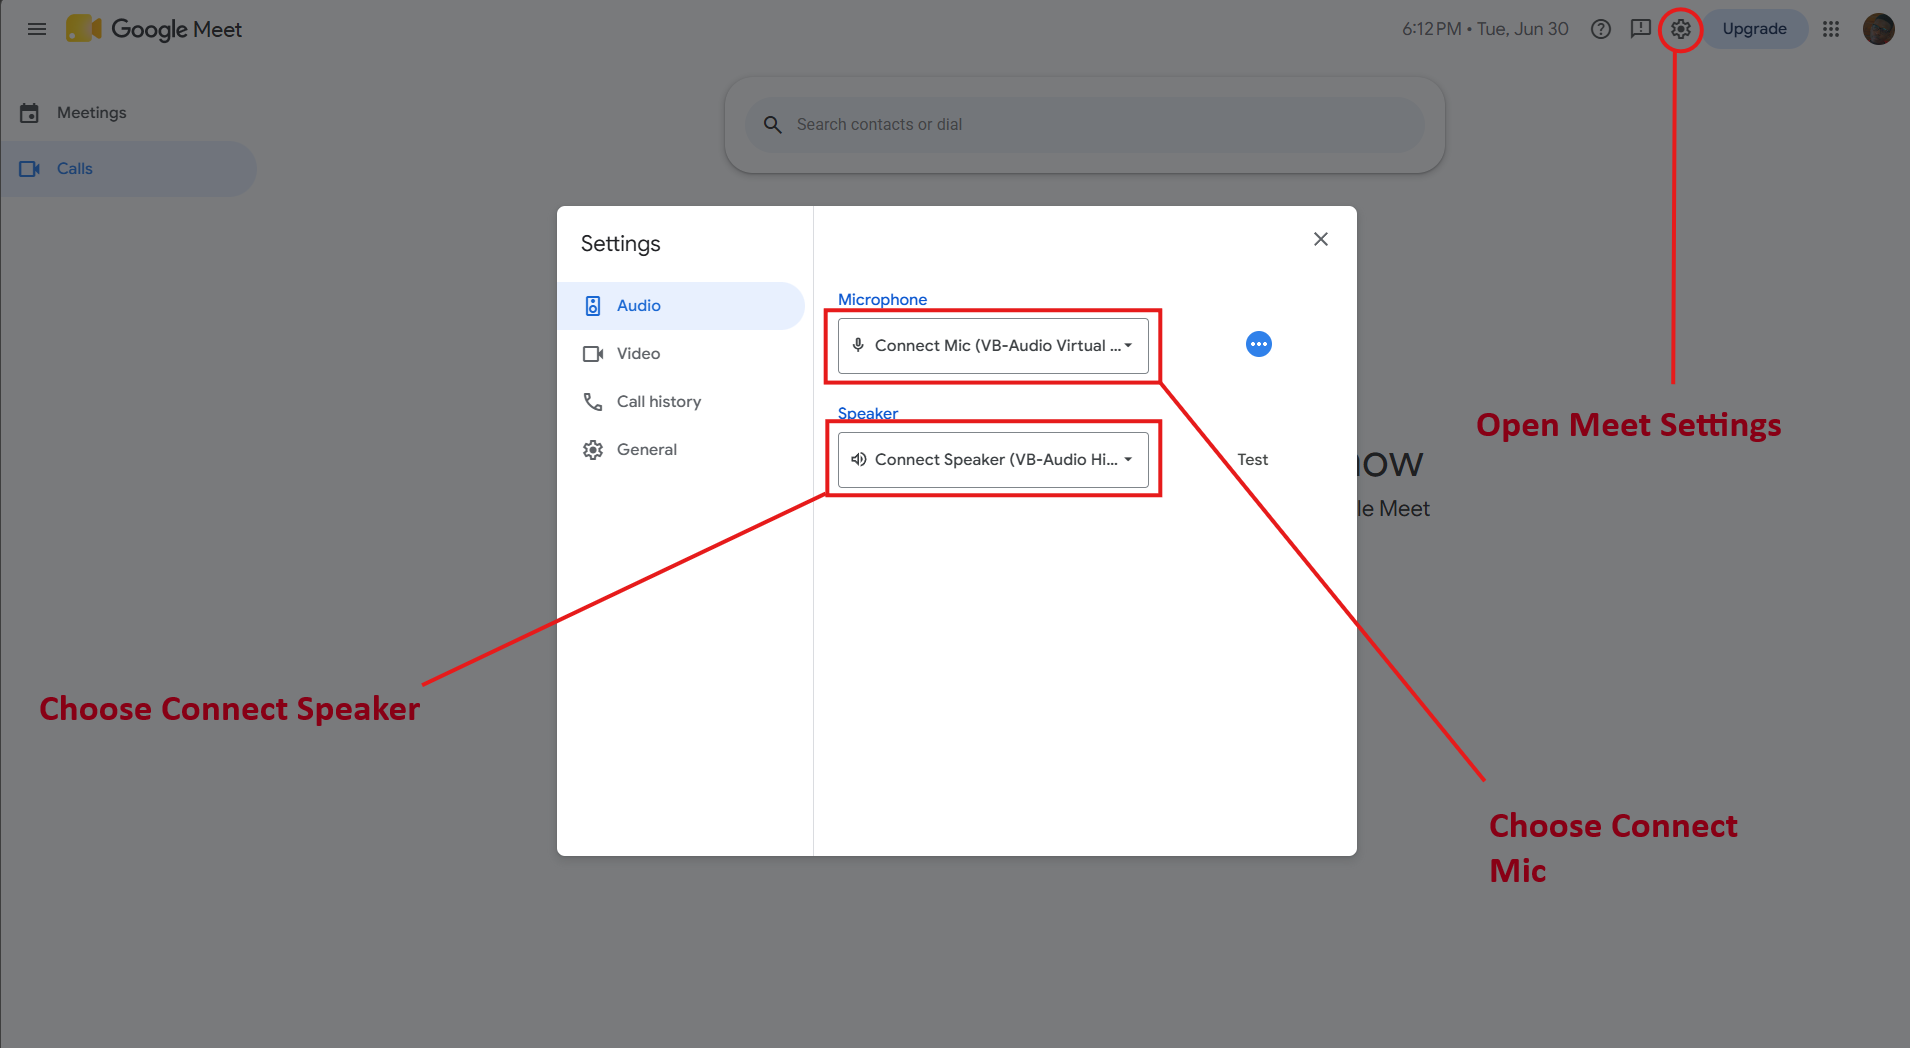Screen dimensions: 1910x1048
Task: Open the Help question mark icon
Action: (x=1601, y=29)
